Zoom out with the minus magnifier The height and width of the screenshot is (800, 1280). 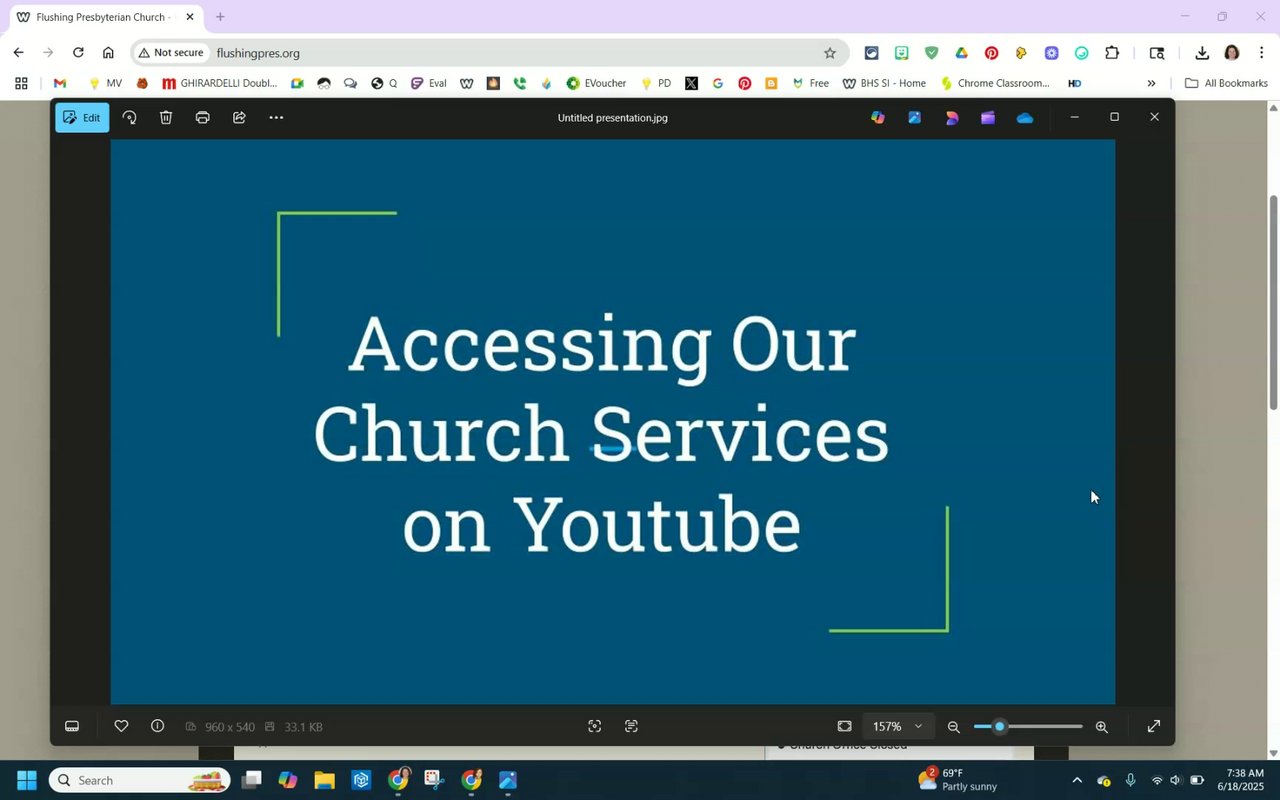click(x=953, y=727)
